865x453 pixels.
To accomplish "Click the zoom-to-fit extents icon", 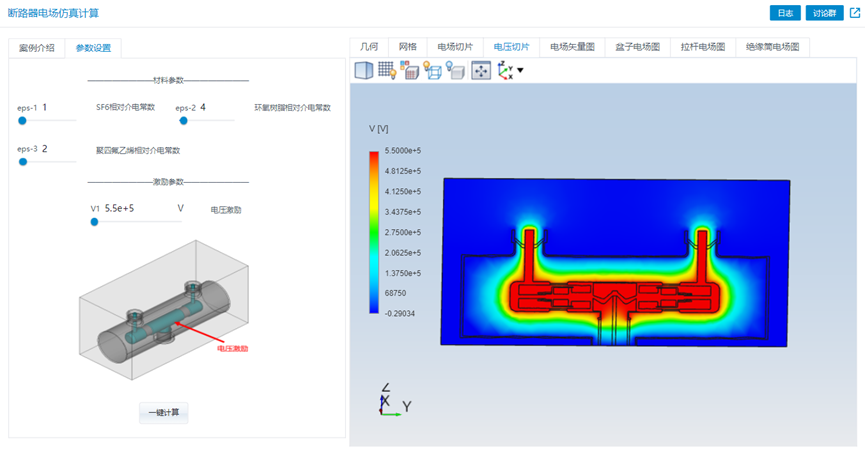I will 481,71.
